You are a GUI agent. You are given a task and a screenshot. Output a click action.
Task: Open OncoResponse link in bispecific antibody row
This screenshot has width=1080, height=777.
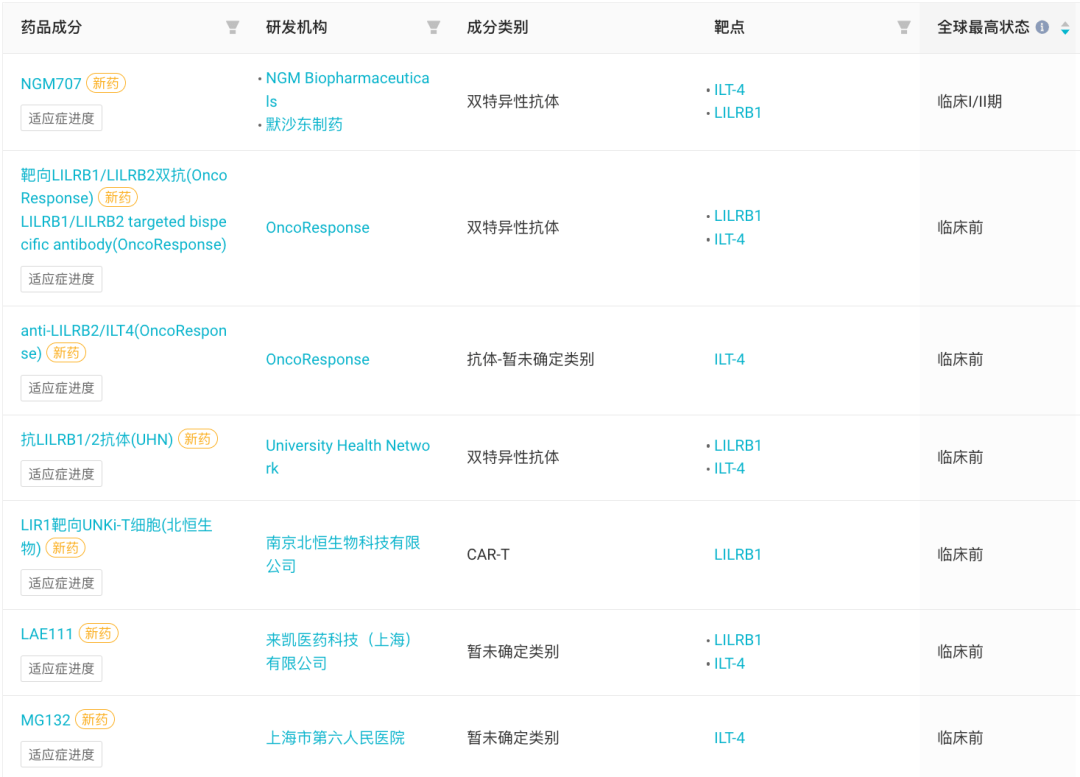[317, 228]
